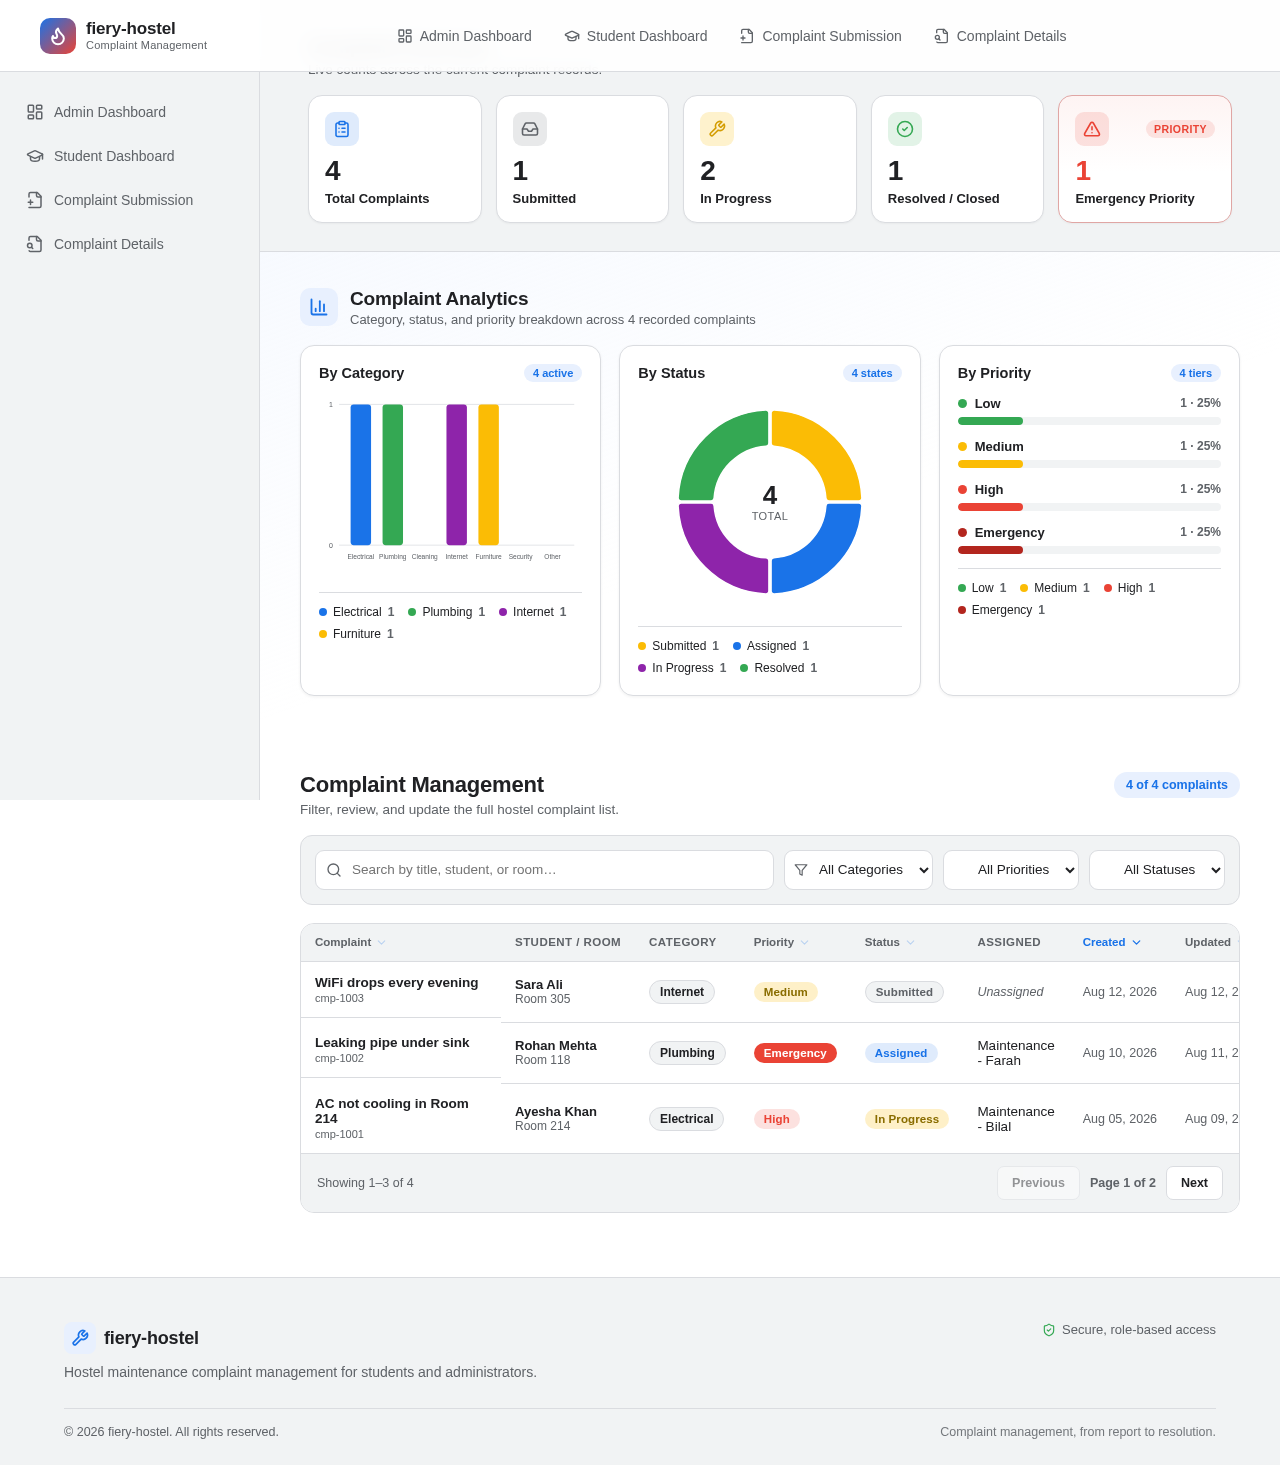Click the shield icon beside Secure access

(1049, 1330)
